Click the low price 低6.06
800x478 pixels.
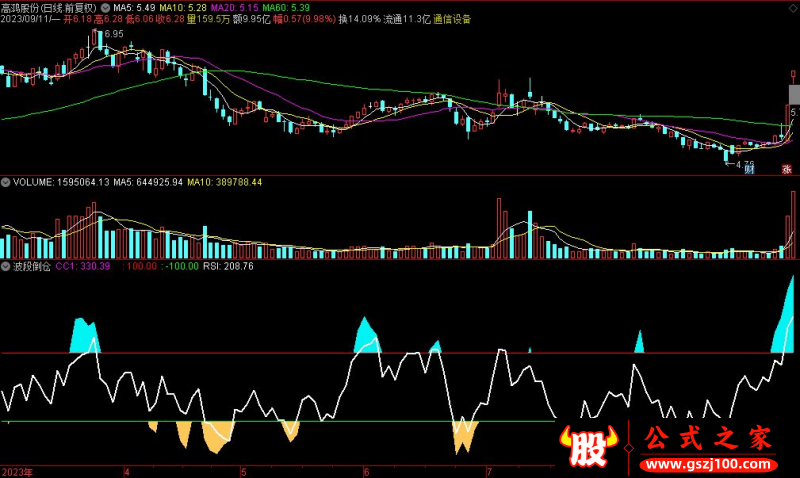[x=139, y=19]
